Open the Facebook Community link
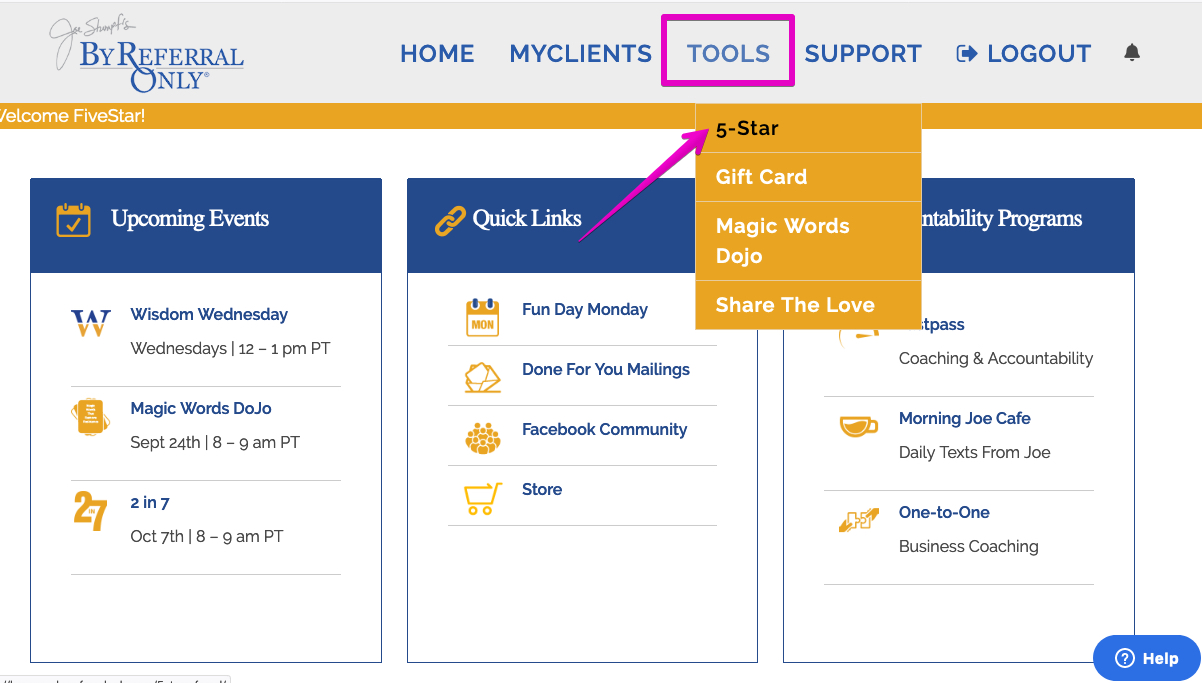This screenshot has width=1202, height=683. pos(604,430)
